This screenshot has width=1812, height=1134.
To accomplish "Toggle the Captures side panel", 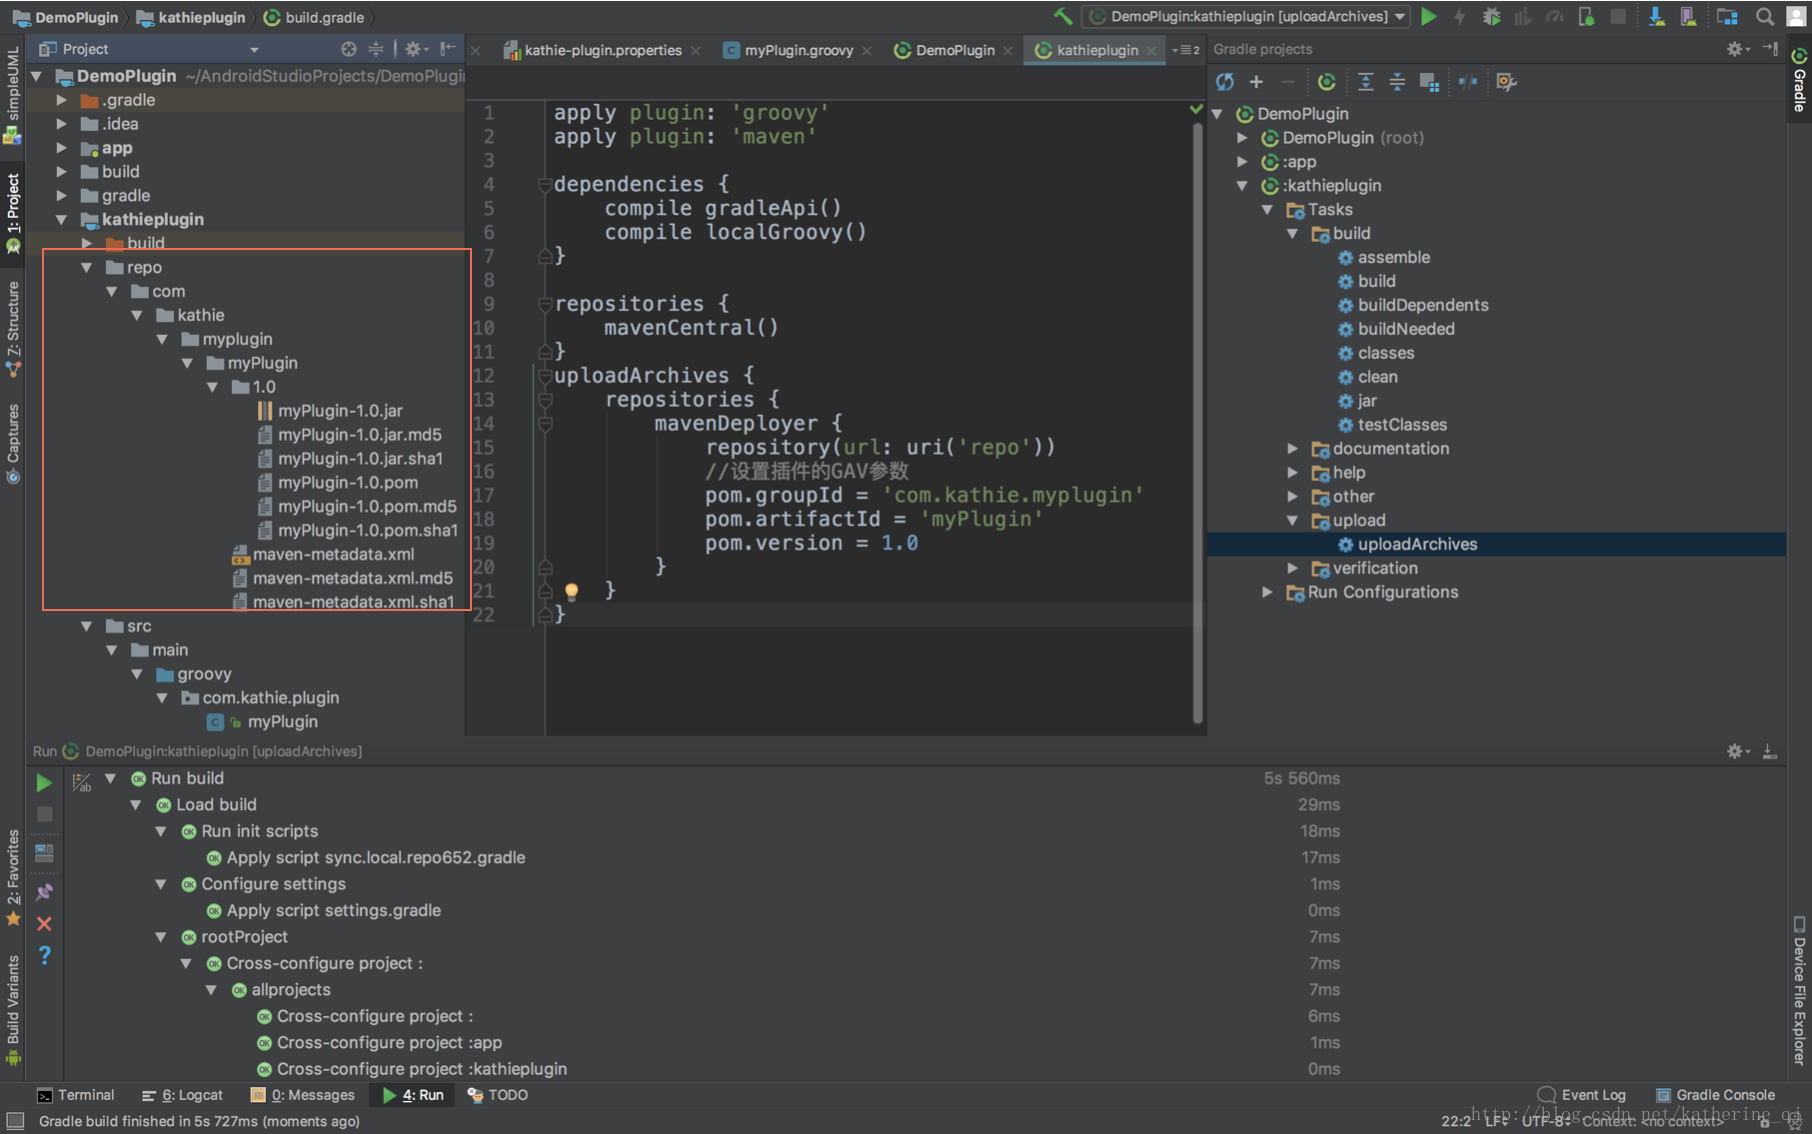I will point(13,443).
